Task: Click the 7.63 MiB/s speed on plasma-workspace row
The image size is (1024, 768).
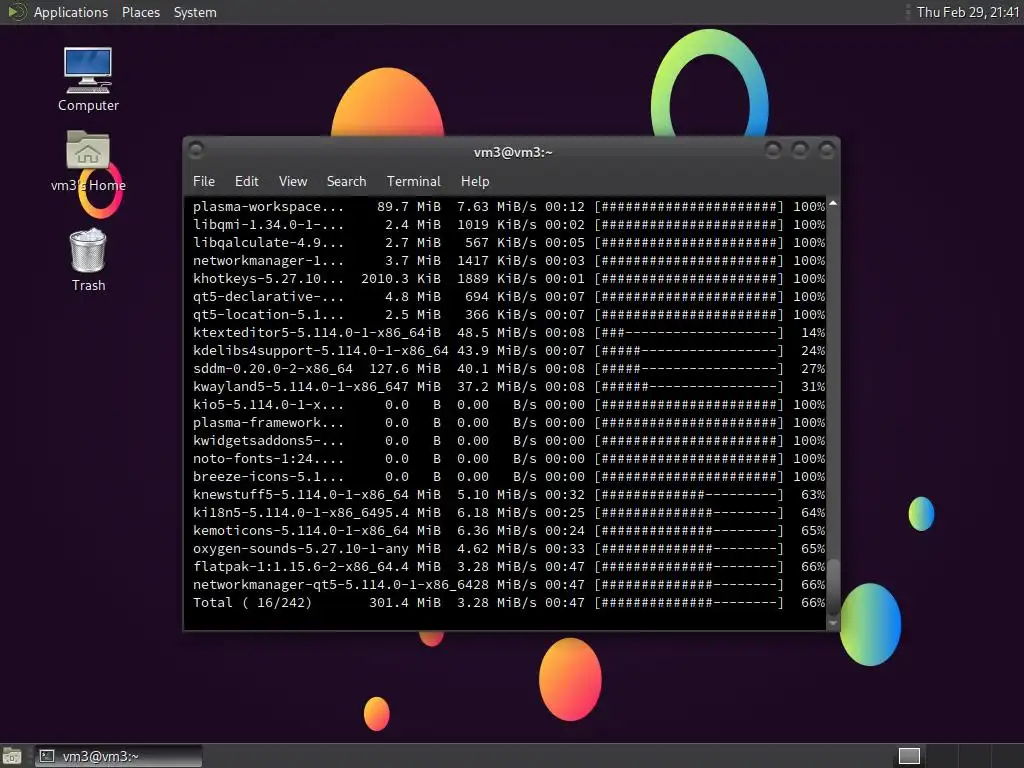Action: (x=496, y=206)
